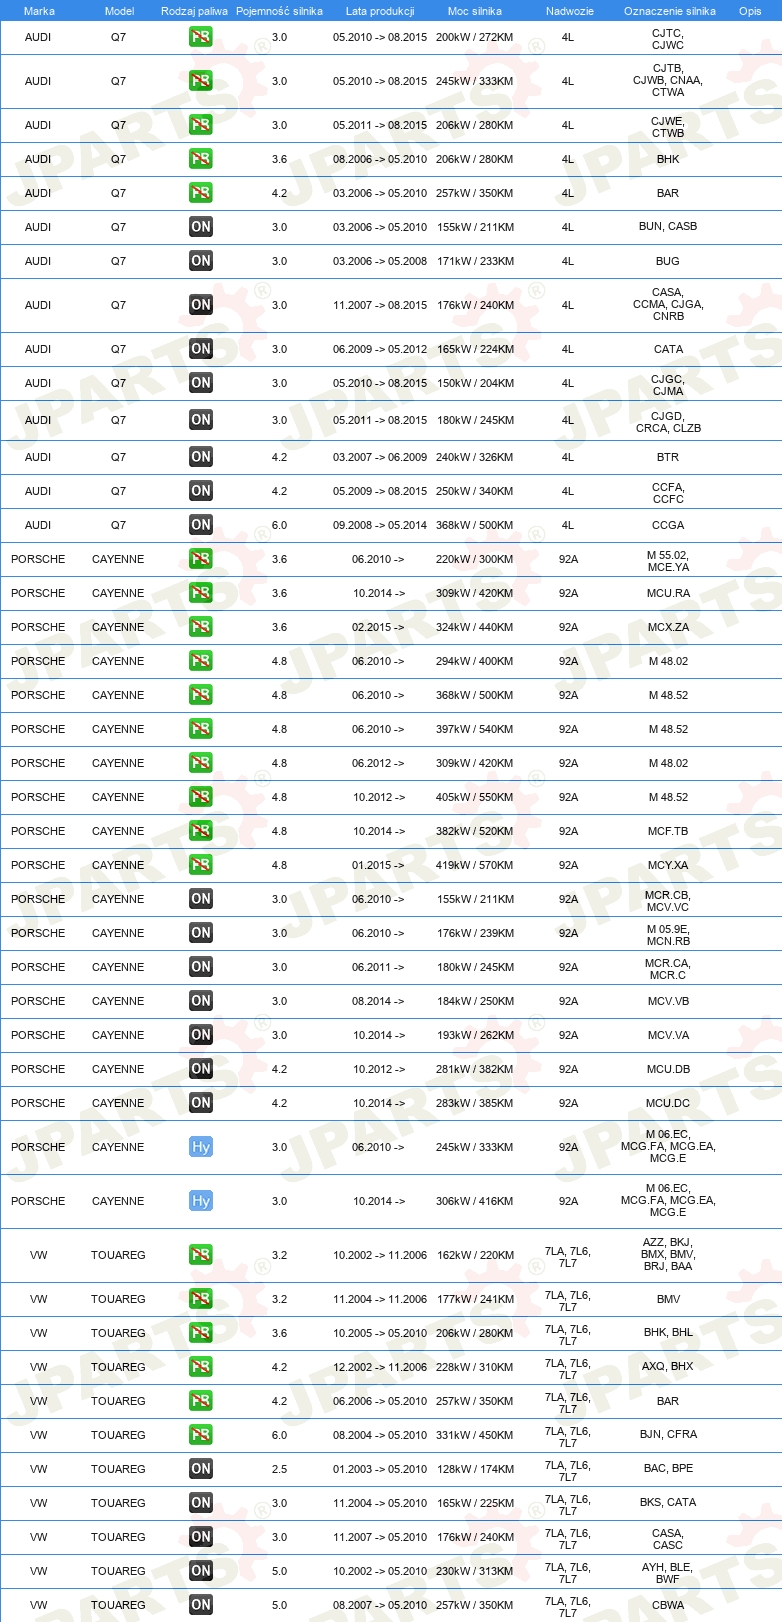Click engine code M 05.9E, MCN.RB
The width and height of the screenshot is (782, 1622).
click(x=668, y=935)
